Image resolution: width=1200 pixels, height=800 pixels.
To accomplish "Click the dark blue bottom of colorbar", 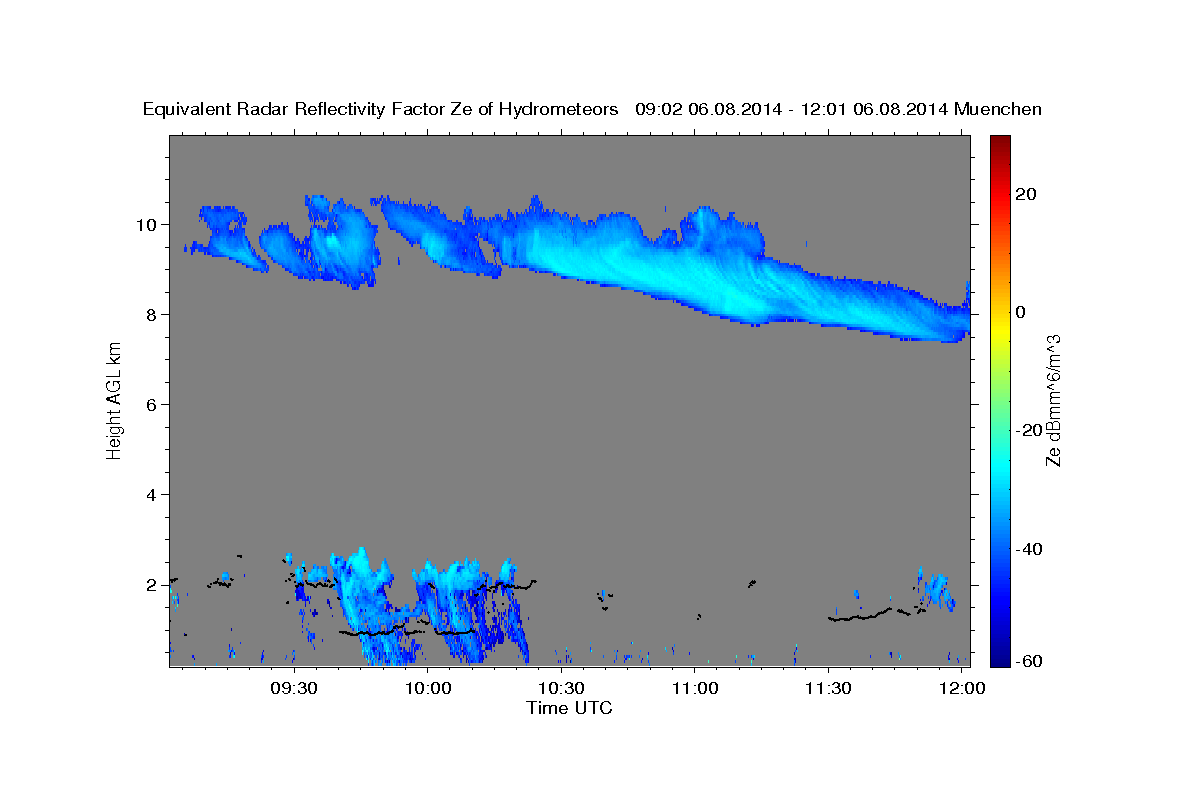I will (x=999, y=650).
